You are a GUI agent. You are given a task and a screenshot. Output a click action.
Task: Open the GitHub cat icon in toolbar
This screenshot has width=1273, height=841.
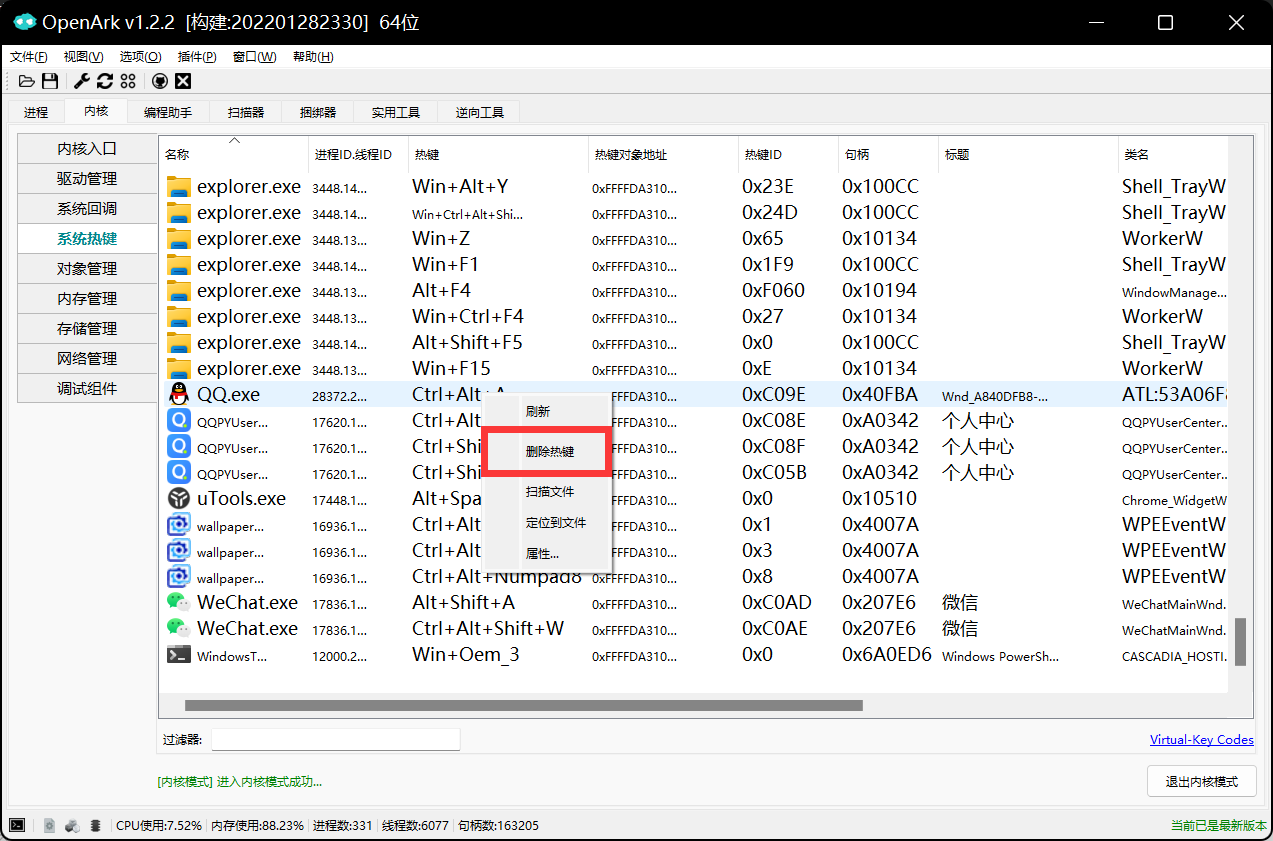(x=159, y=81)
